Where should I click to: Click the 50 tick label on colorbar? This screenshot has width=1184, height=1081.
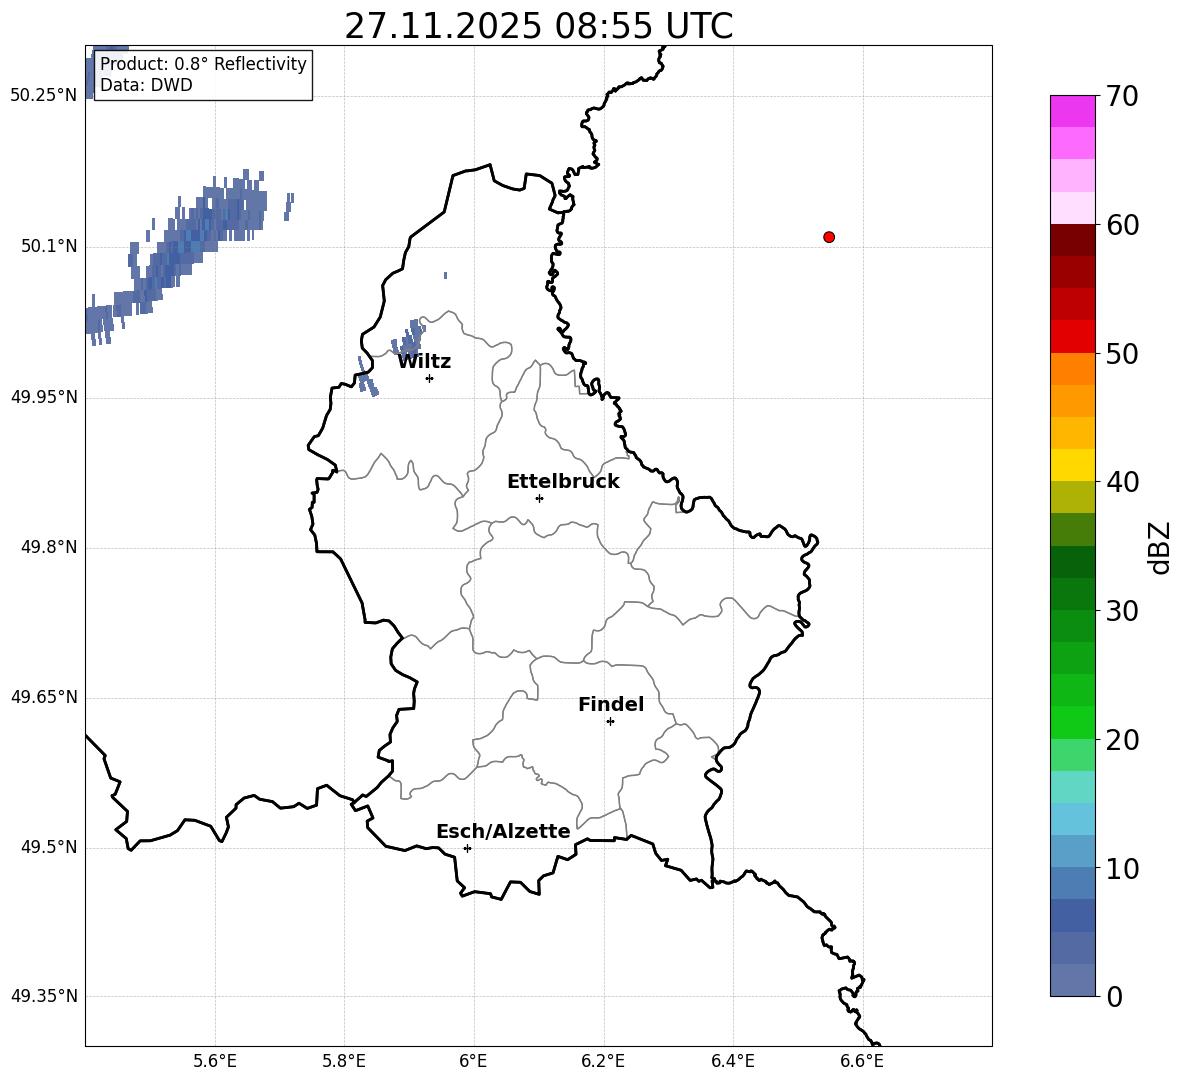point(1122,353)
